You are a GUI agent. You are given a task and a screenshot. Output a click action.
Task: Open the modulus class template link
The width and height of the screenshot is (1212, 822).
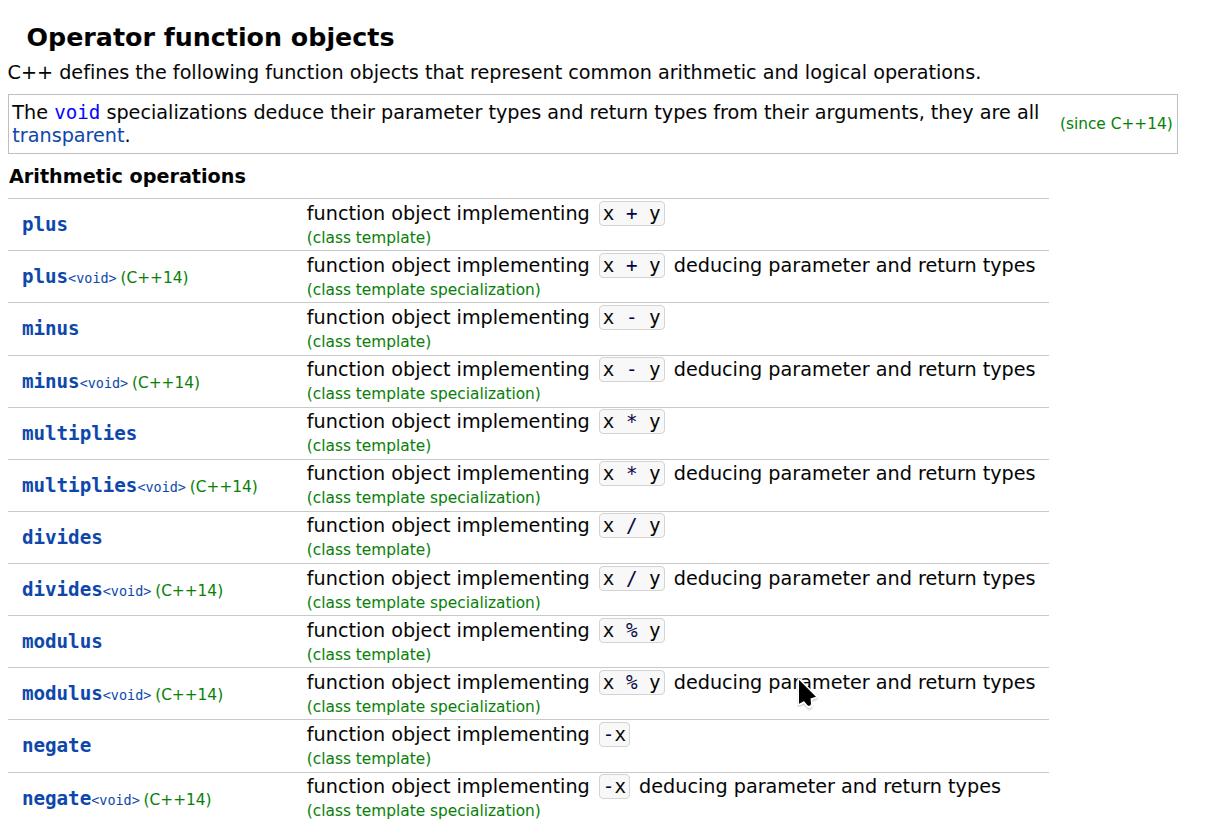62,642
